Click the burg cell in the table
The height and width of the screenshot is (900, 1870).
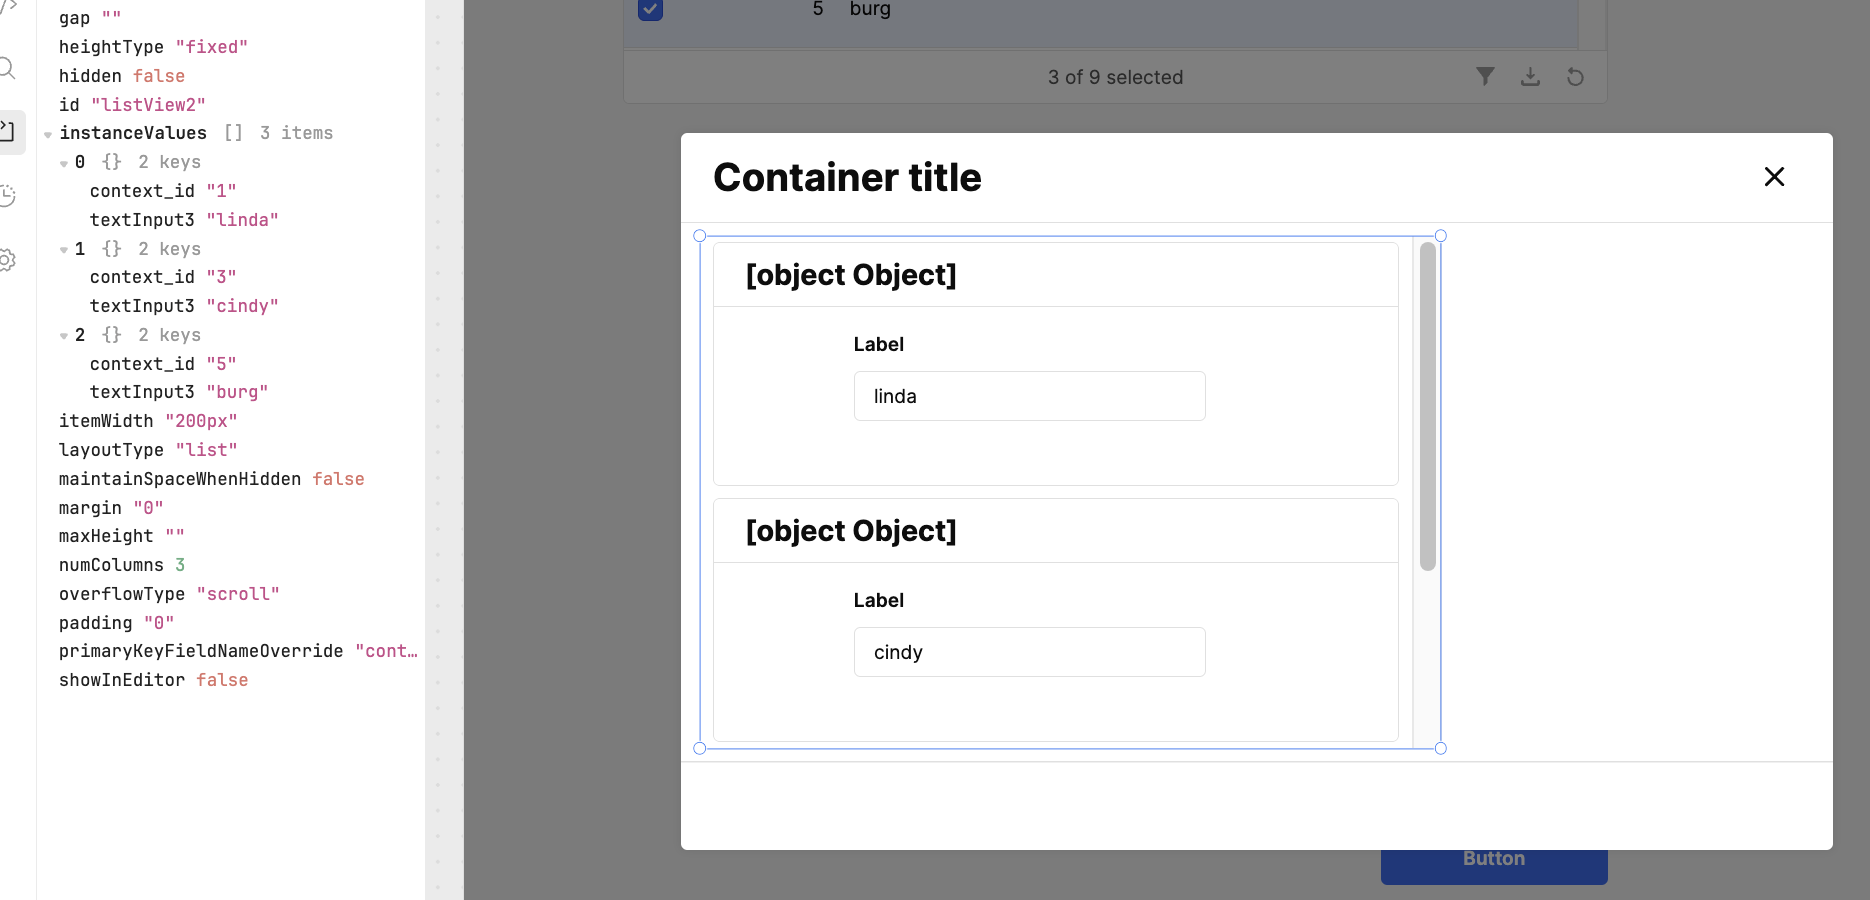click(869, 9)
